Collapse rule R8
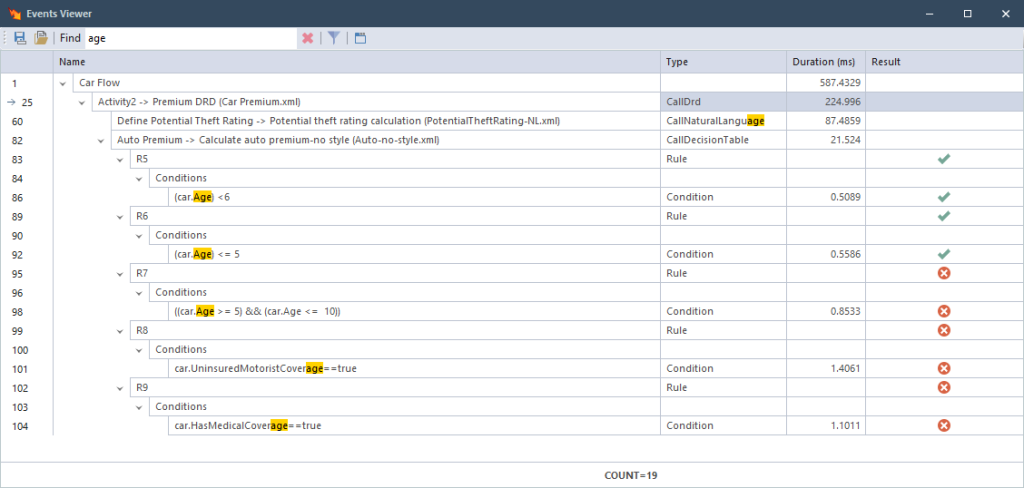Viewport: 1024px width, 488px height. coord(120,330)
